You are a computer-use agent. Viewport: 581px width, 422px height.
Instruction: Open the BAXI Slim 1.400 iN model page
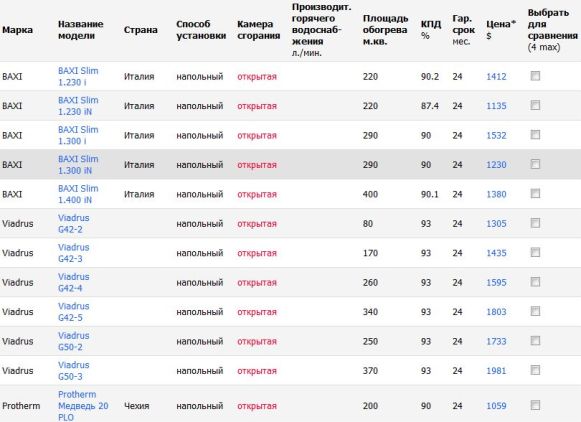point(78,194)
